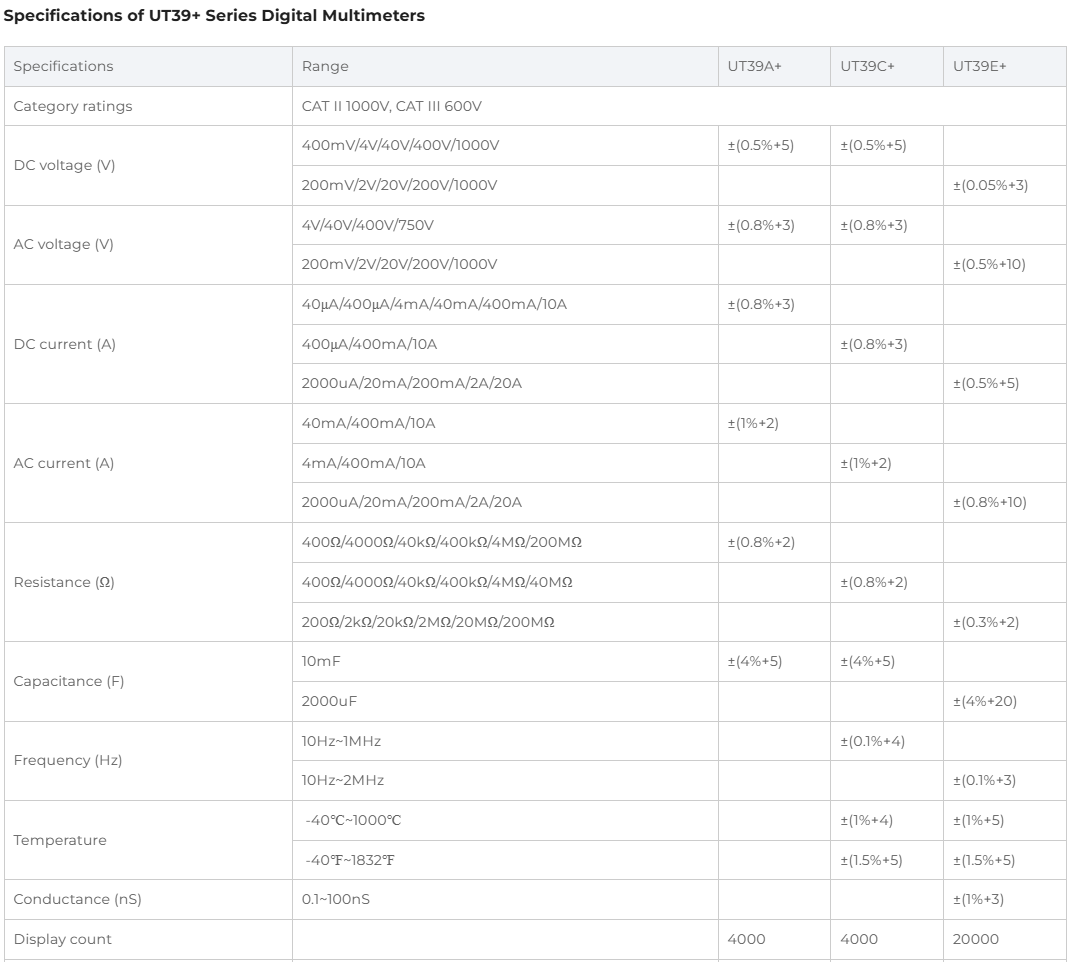Select the 'Range' column header
Viewport: 1070px width, 962px height.
pyautogui.click(x=505, y=66)
